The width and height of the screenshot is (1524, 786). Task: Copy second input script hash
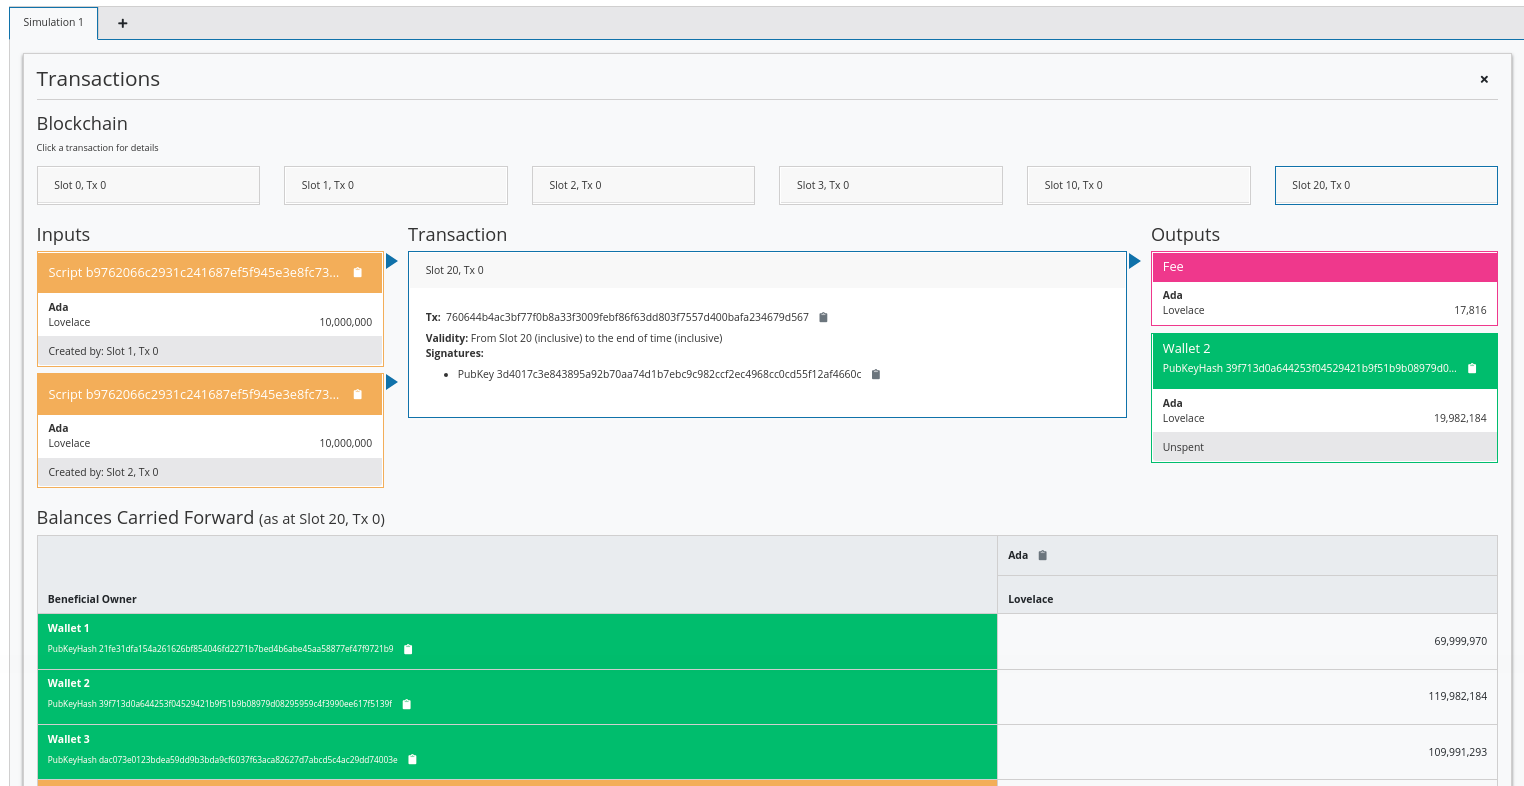pyautogui.click(x=358, y=395)
